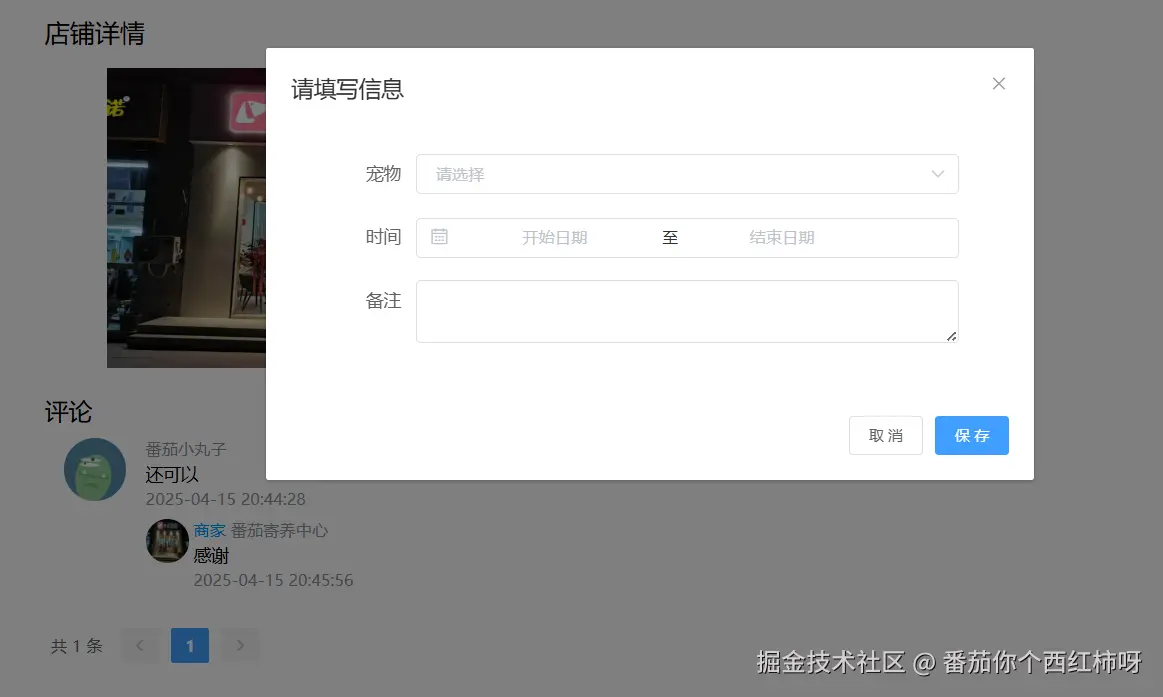Go to next comments page arrow

tap(240, 645)
